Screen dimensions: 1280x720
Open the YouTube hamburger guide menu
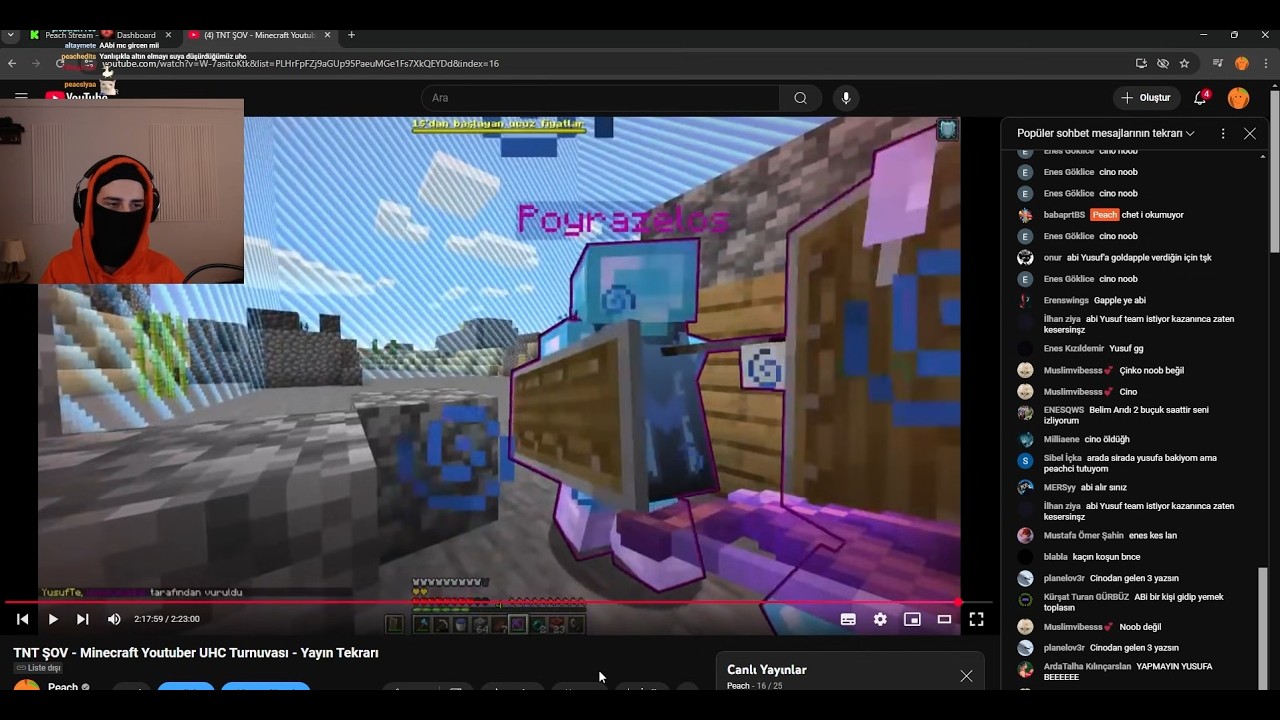point(21,97)
